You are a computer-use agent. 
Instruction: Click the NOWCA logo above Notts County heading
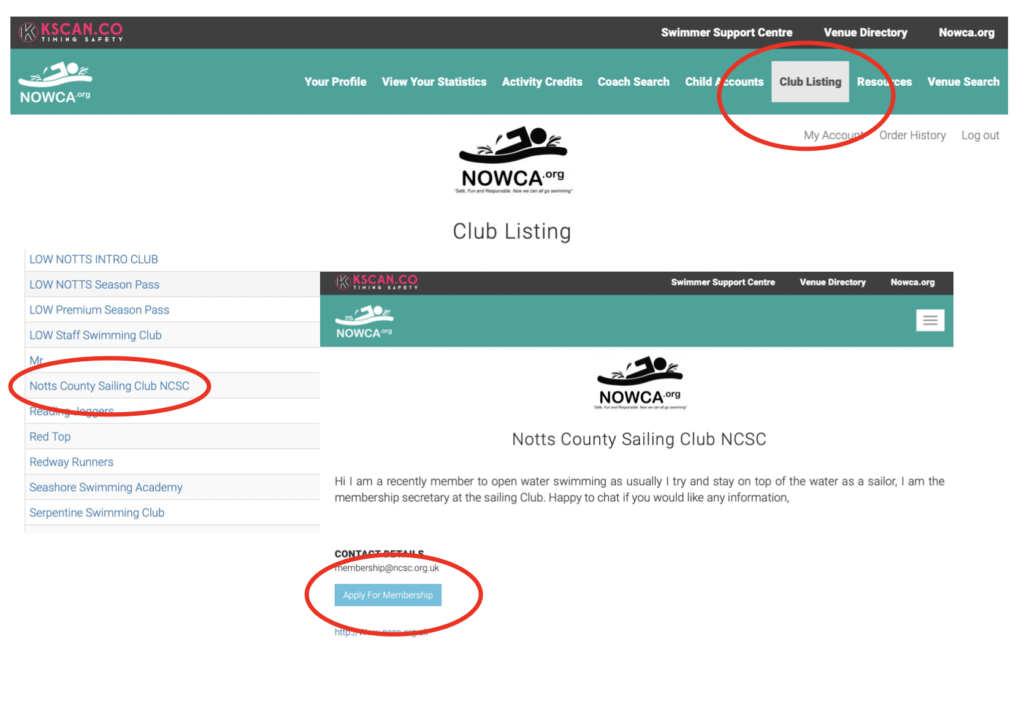[640, 383]
